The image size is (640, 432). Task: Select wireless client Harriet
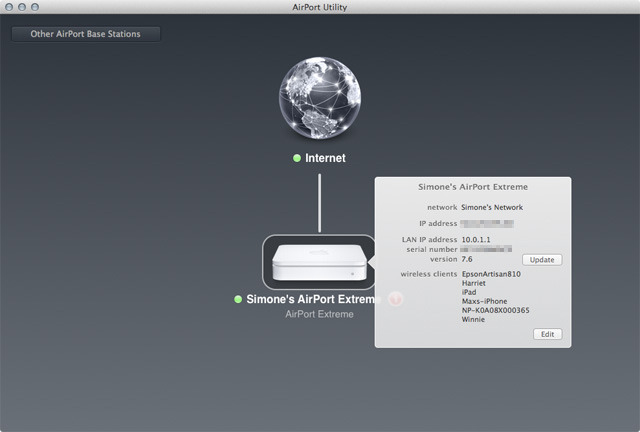coord(474,283)
